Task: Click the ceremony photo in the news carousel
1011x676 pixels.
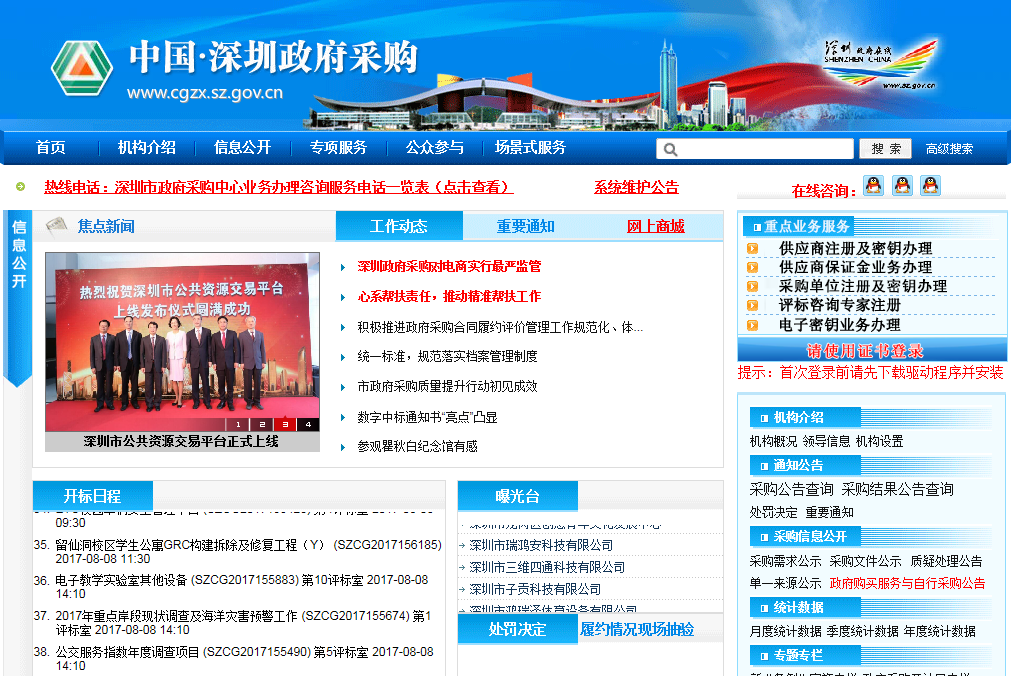Action: coord(182,342)
